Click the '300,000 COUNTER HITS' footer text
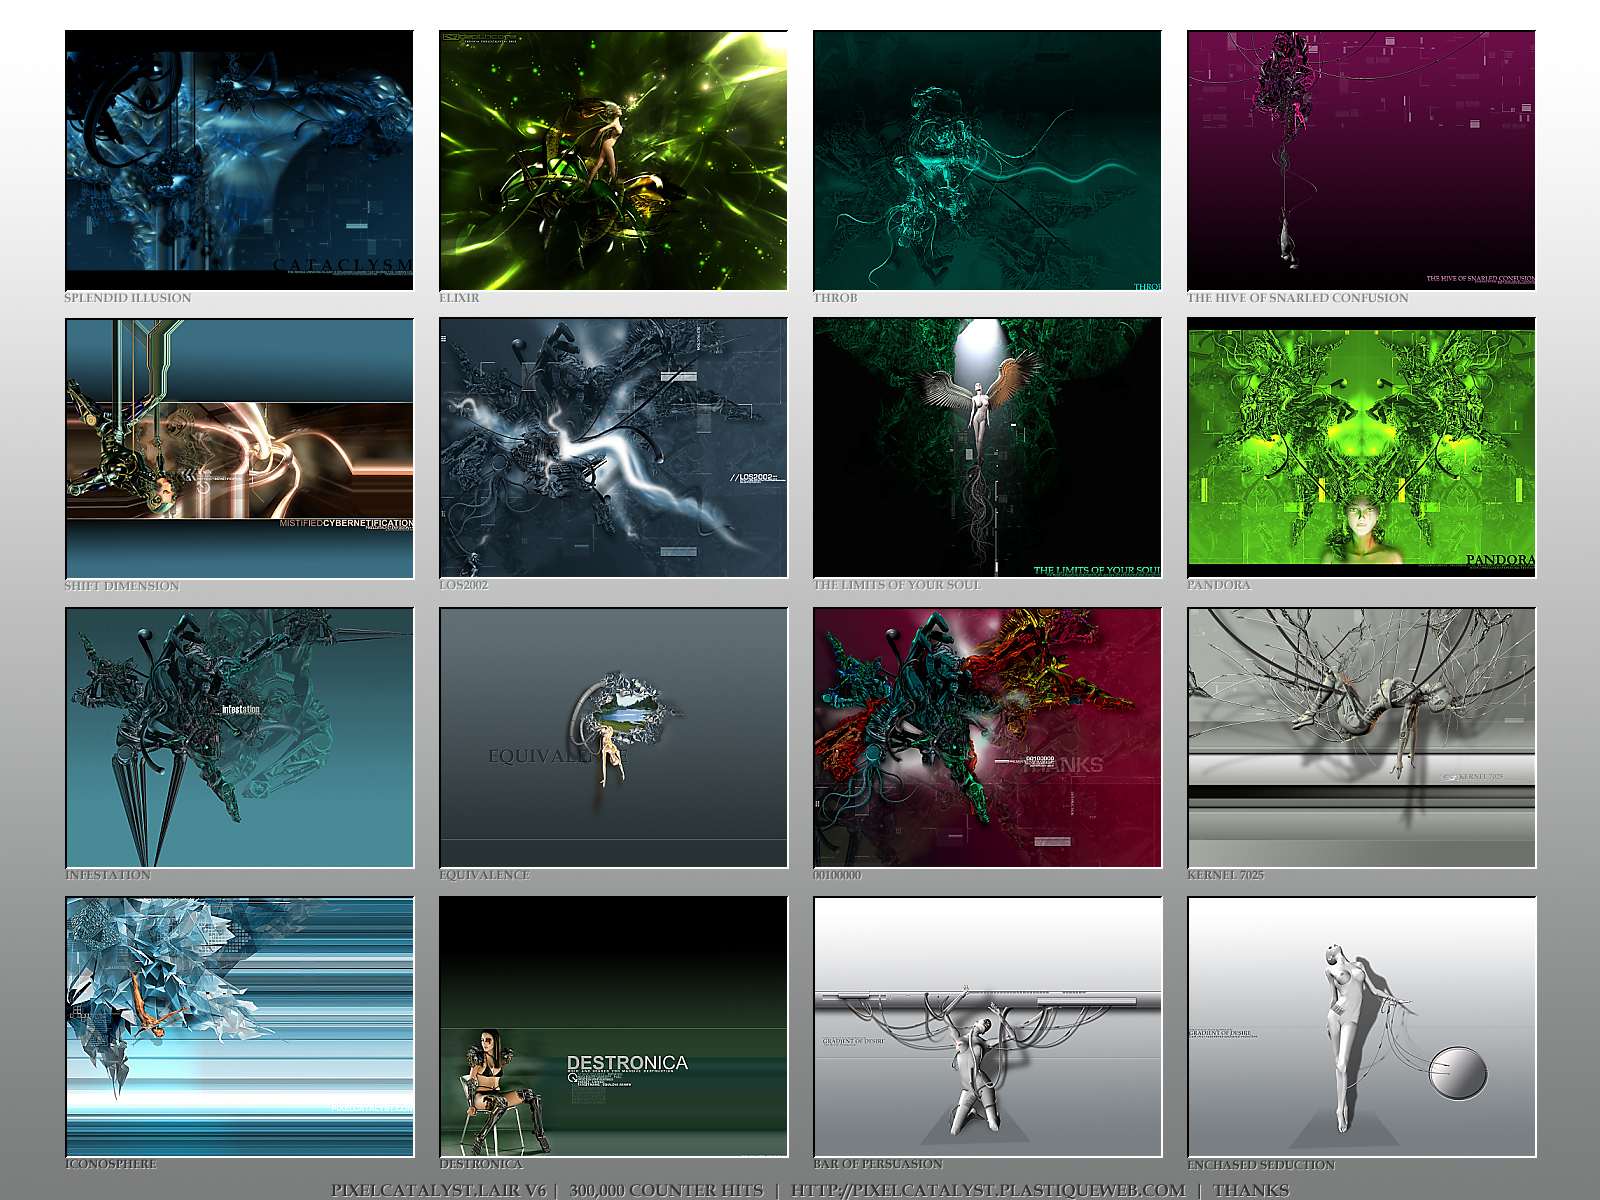 click(x=666, y=1190)
